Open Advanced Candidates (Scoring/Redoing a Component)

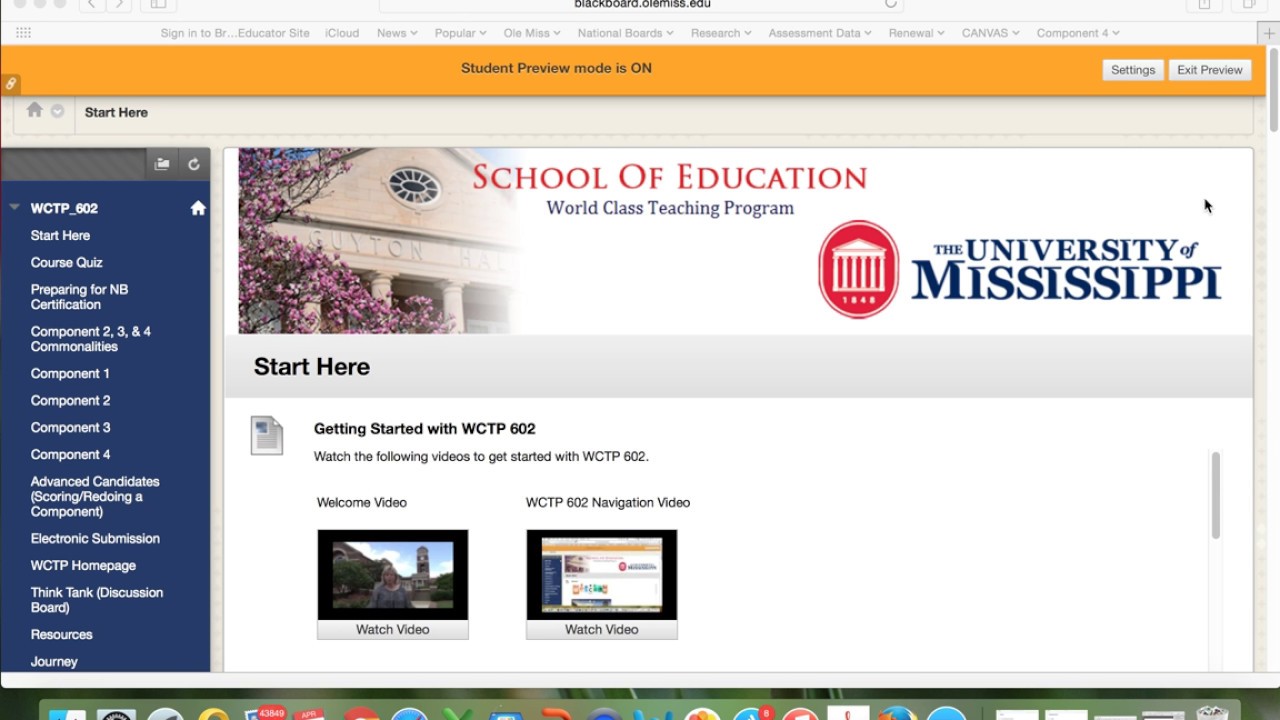[x=95, y=496]
